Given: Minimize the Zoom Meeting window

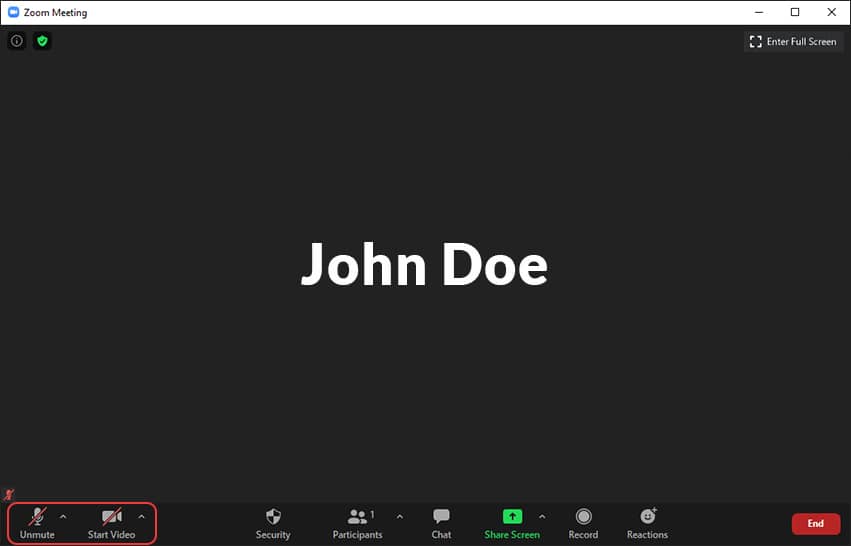Looking at the screenshot, I should (759, 12).
